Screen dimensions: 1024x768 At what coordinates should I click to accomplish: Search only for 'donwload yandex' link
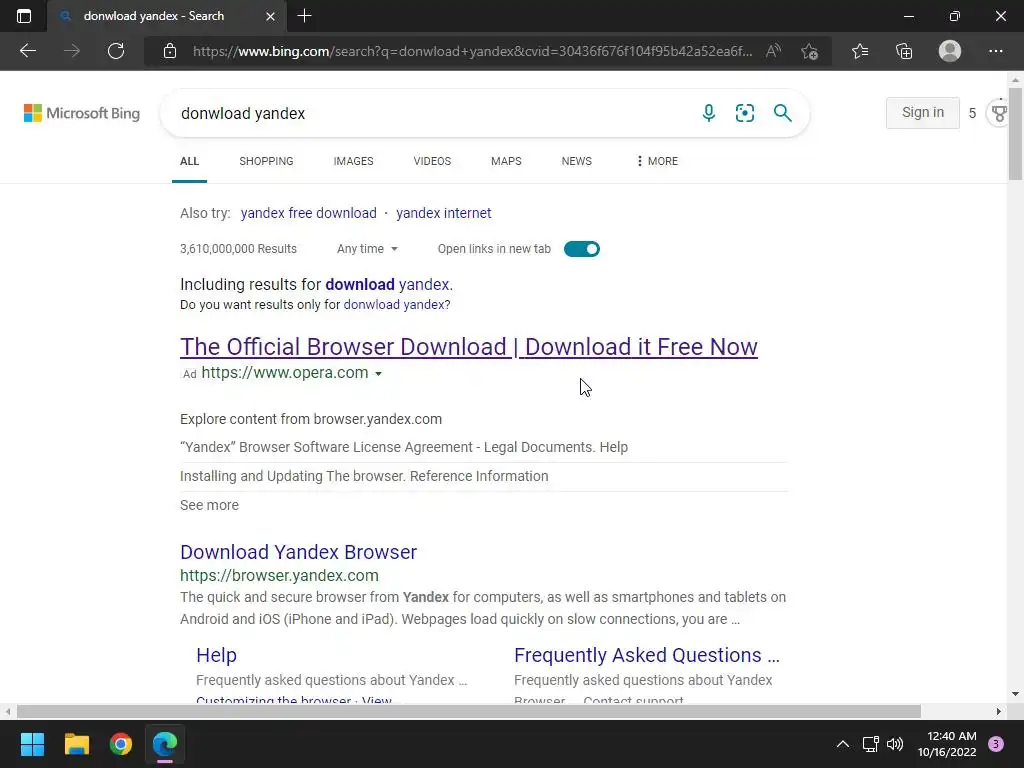tap(394, 305)
